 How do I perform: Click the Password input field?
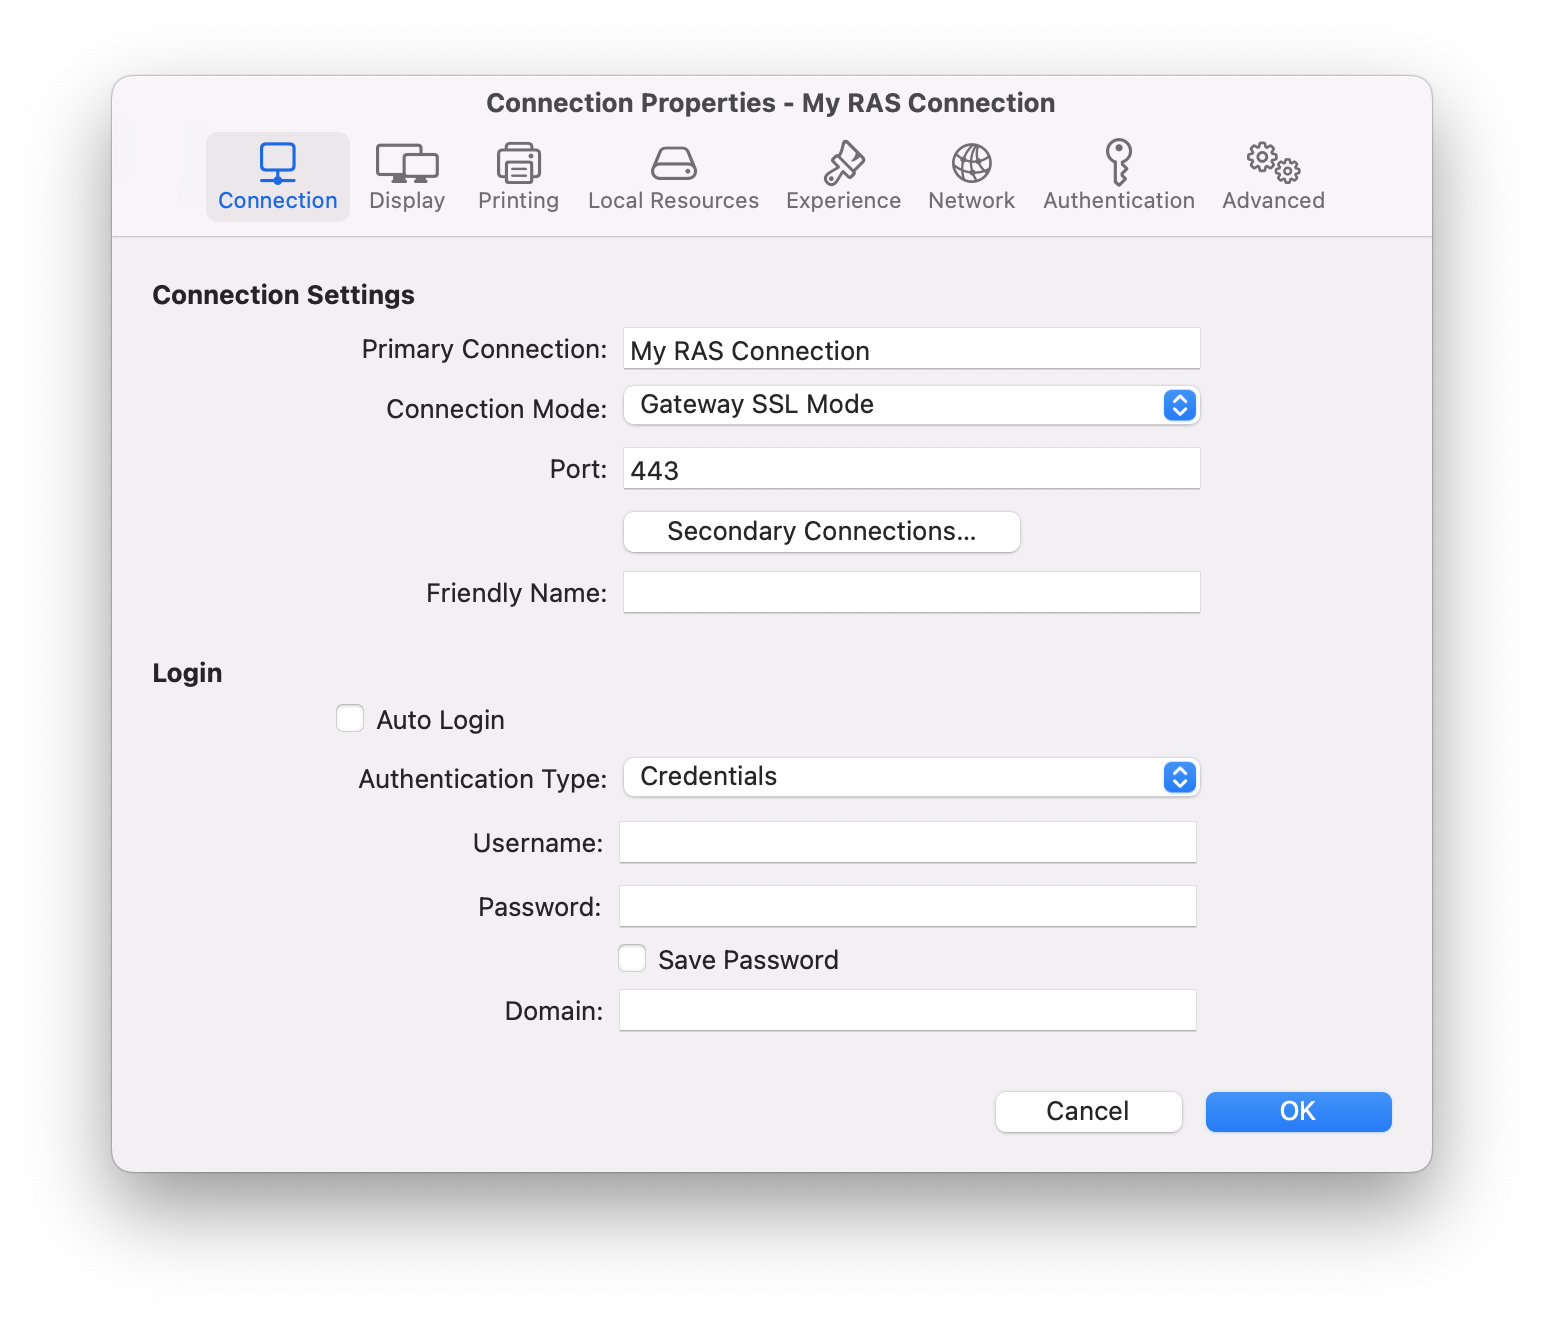click(908, 906)
